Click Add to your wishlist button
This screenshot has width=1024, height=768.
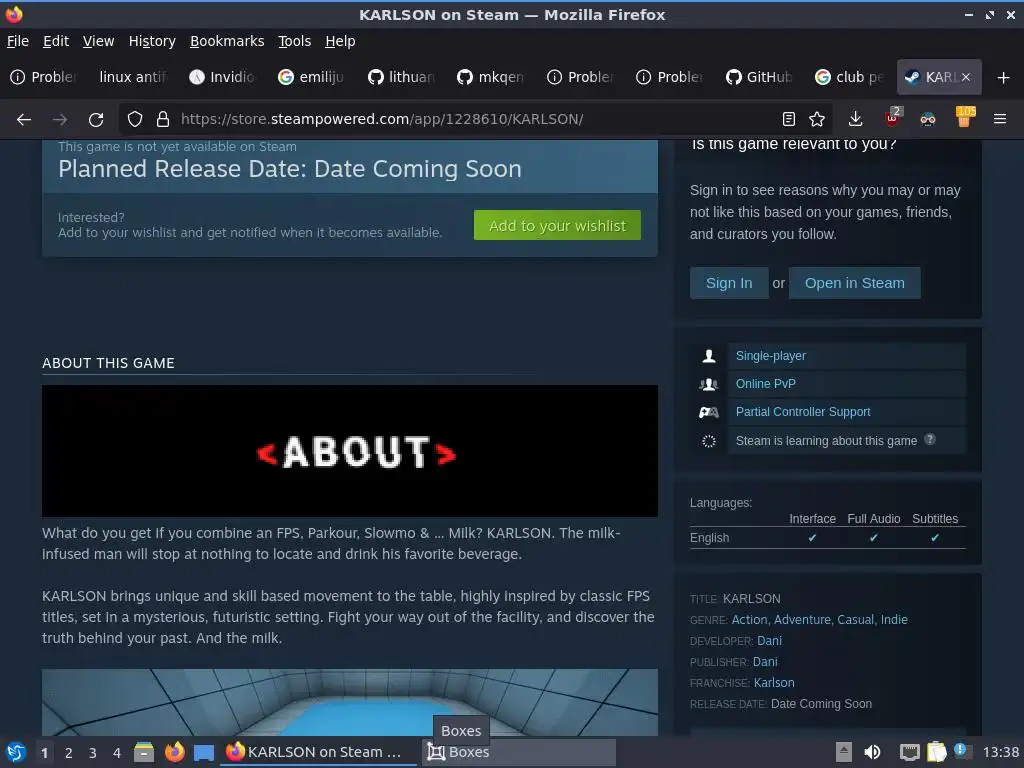(557, 225)
